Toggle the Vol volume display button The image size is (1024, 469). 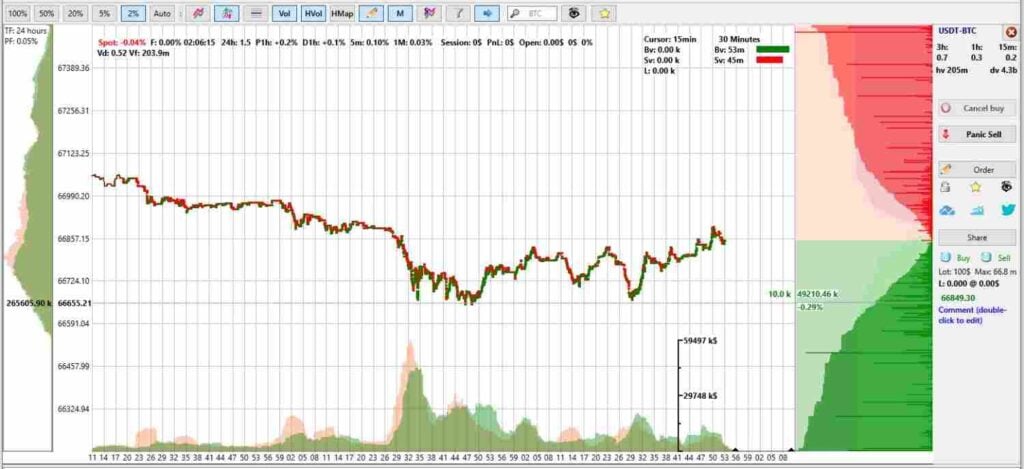click(284, 13)
